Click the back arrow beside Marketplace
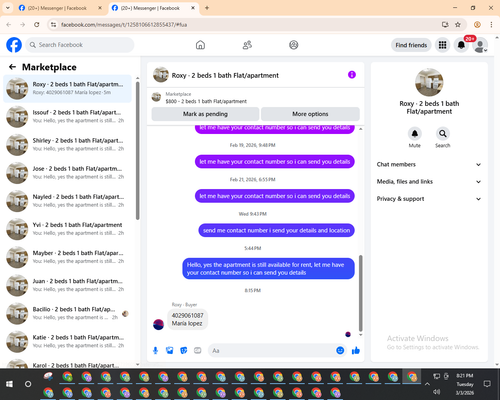The width and height of the screenshot is (500, 400). tap(12, 67)
